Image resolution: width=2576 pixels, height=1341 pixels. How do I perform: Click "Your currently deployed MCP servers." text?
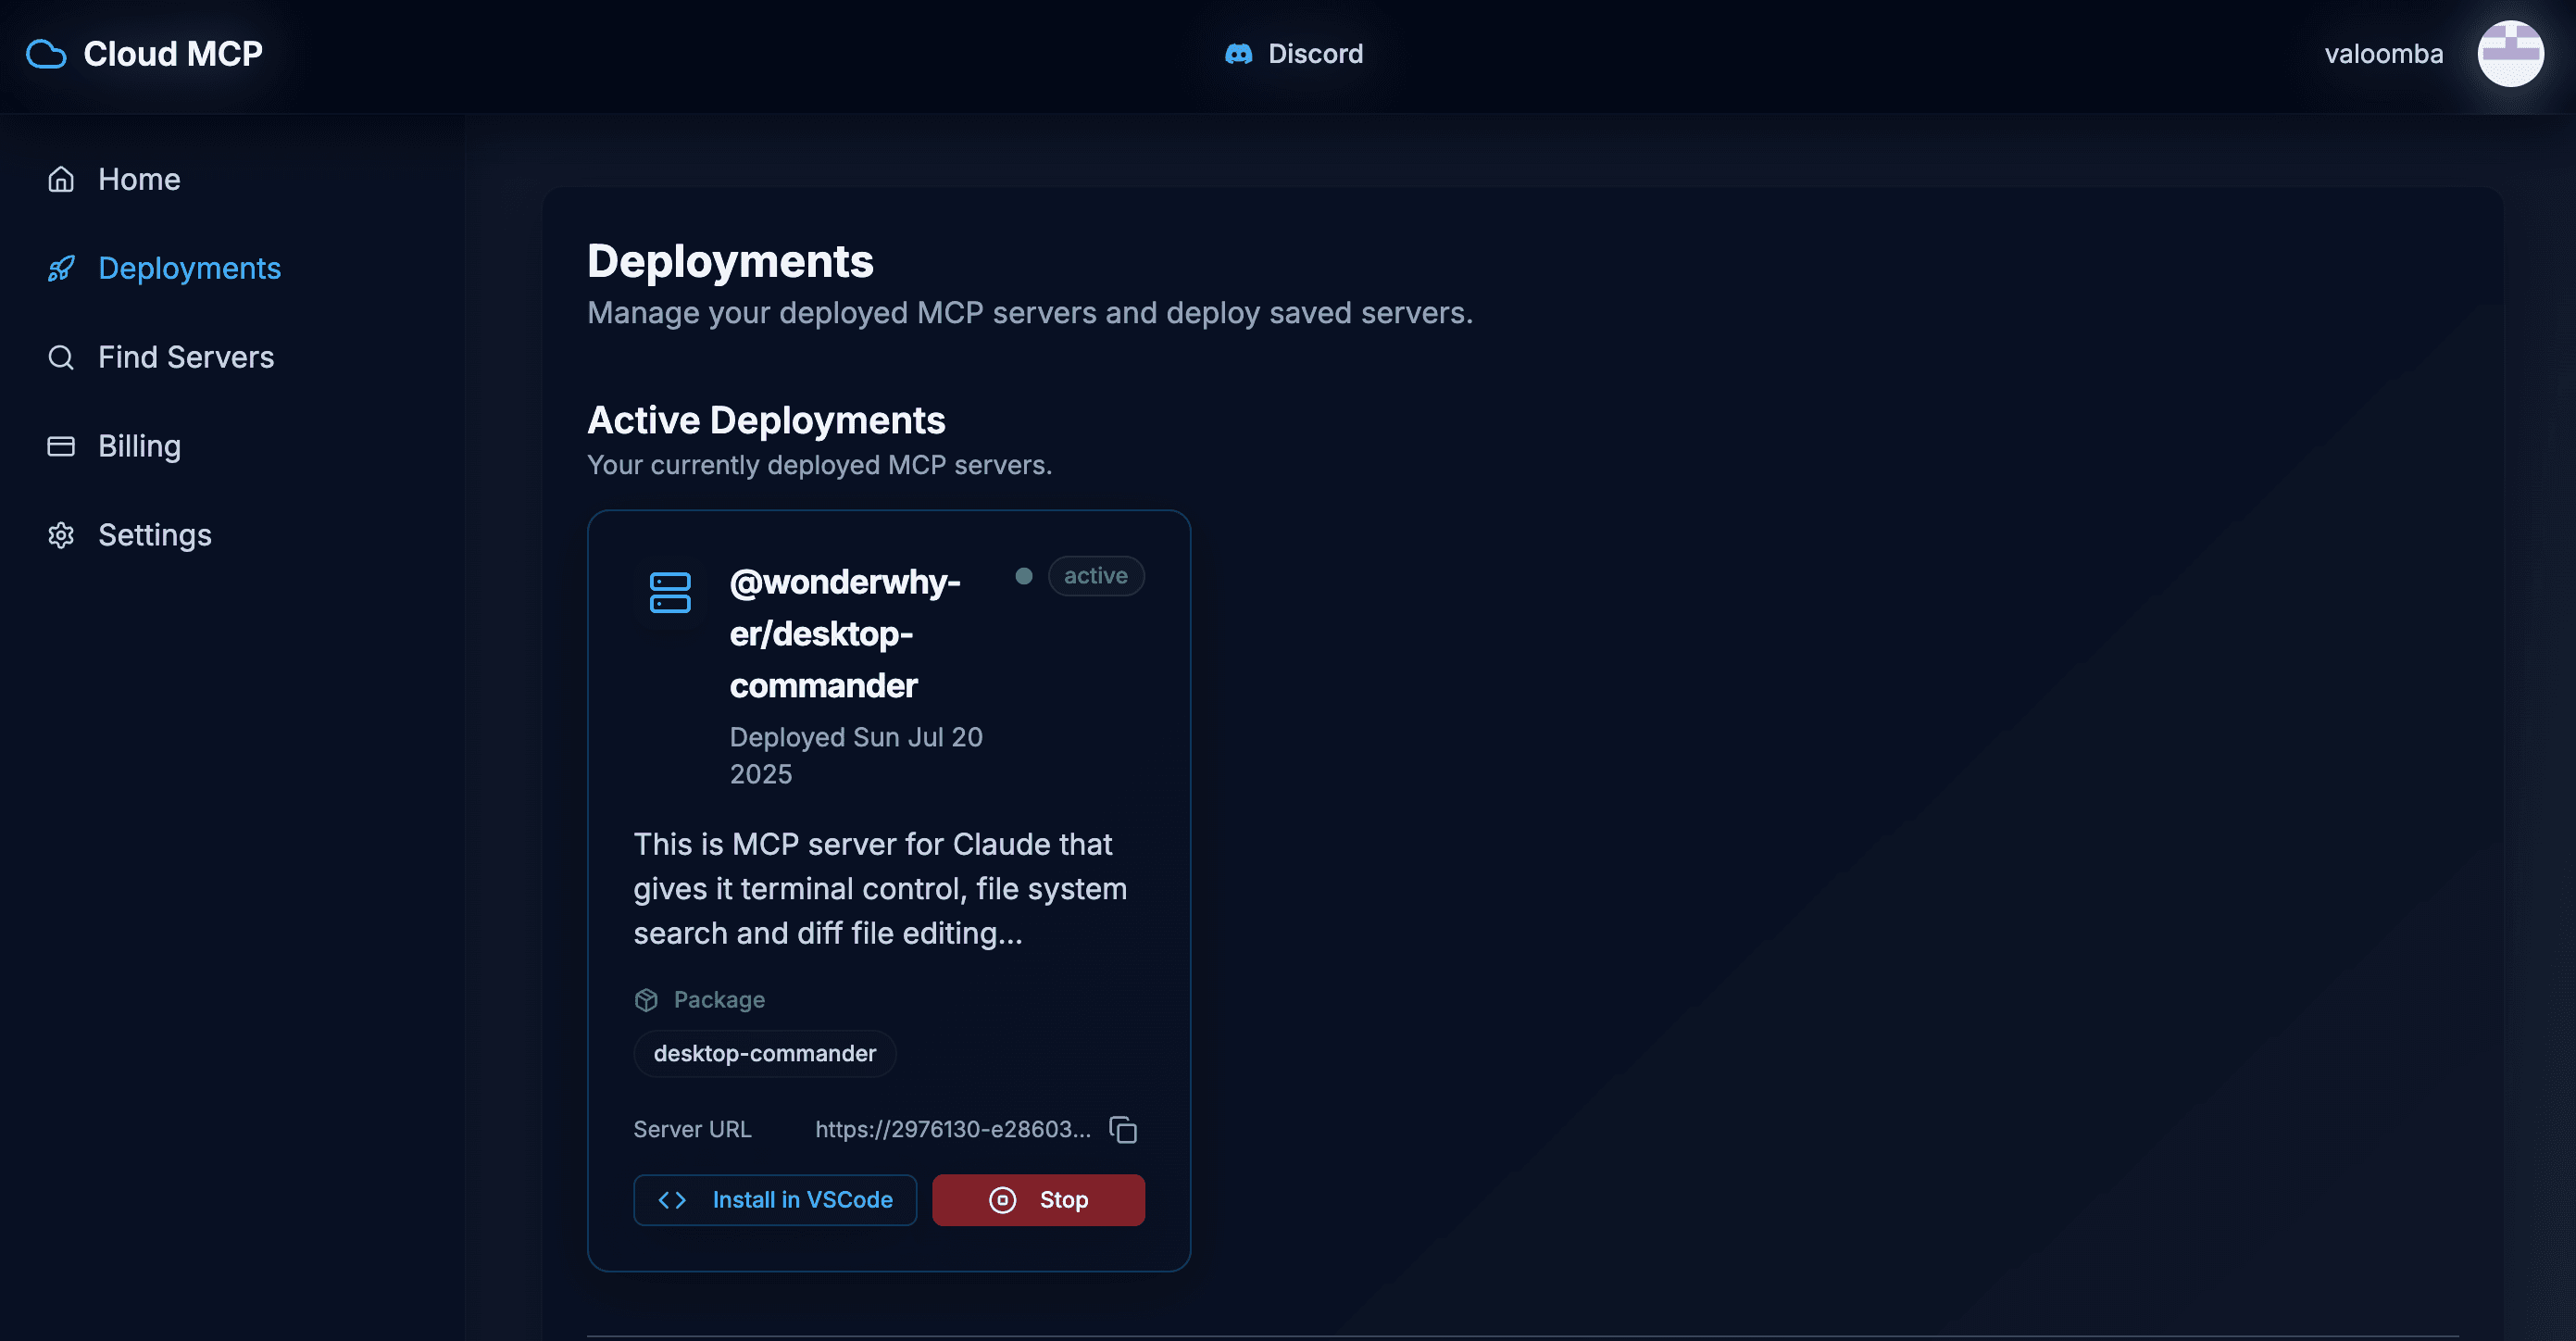819,465
